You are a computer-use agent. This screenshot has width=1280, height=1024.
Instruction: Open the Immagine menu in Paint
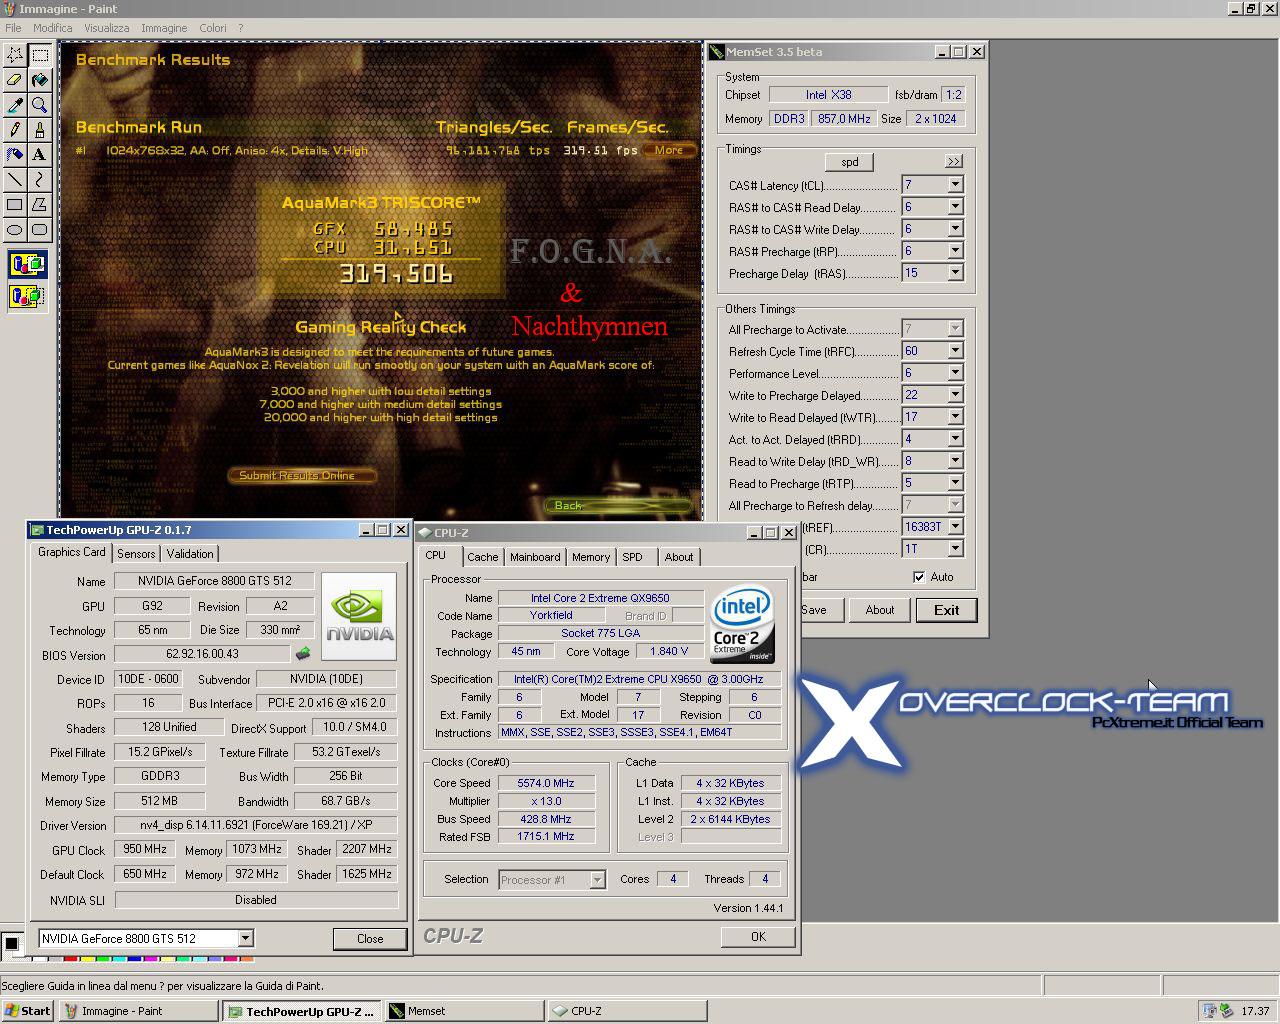click(x=164, y=28)
